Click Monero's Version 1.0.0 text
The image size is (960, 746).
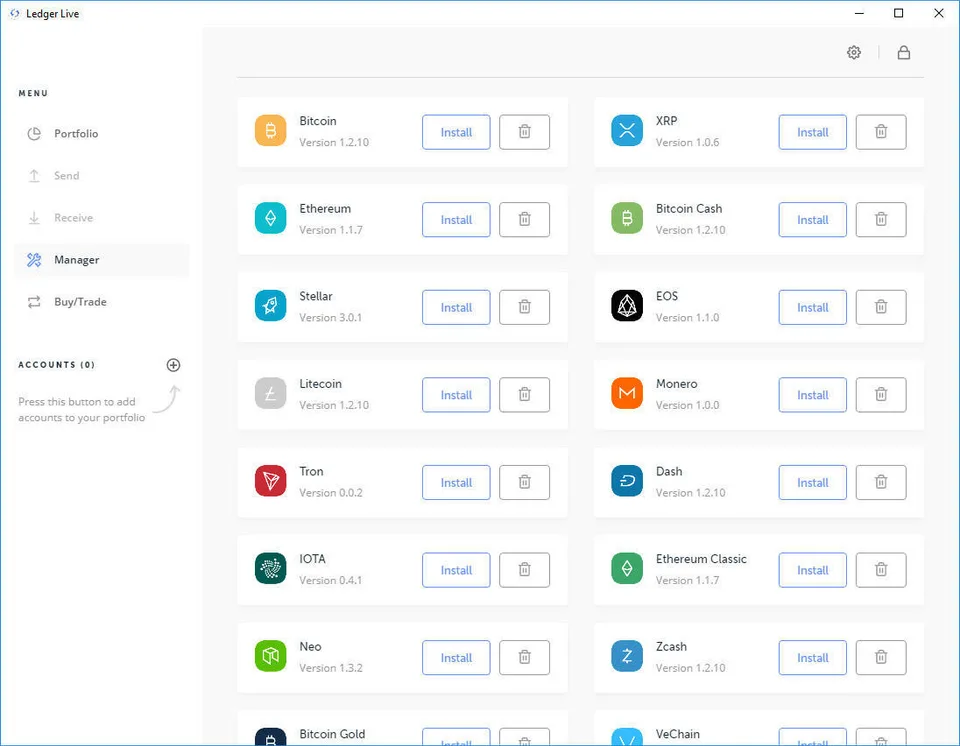687,405
